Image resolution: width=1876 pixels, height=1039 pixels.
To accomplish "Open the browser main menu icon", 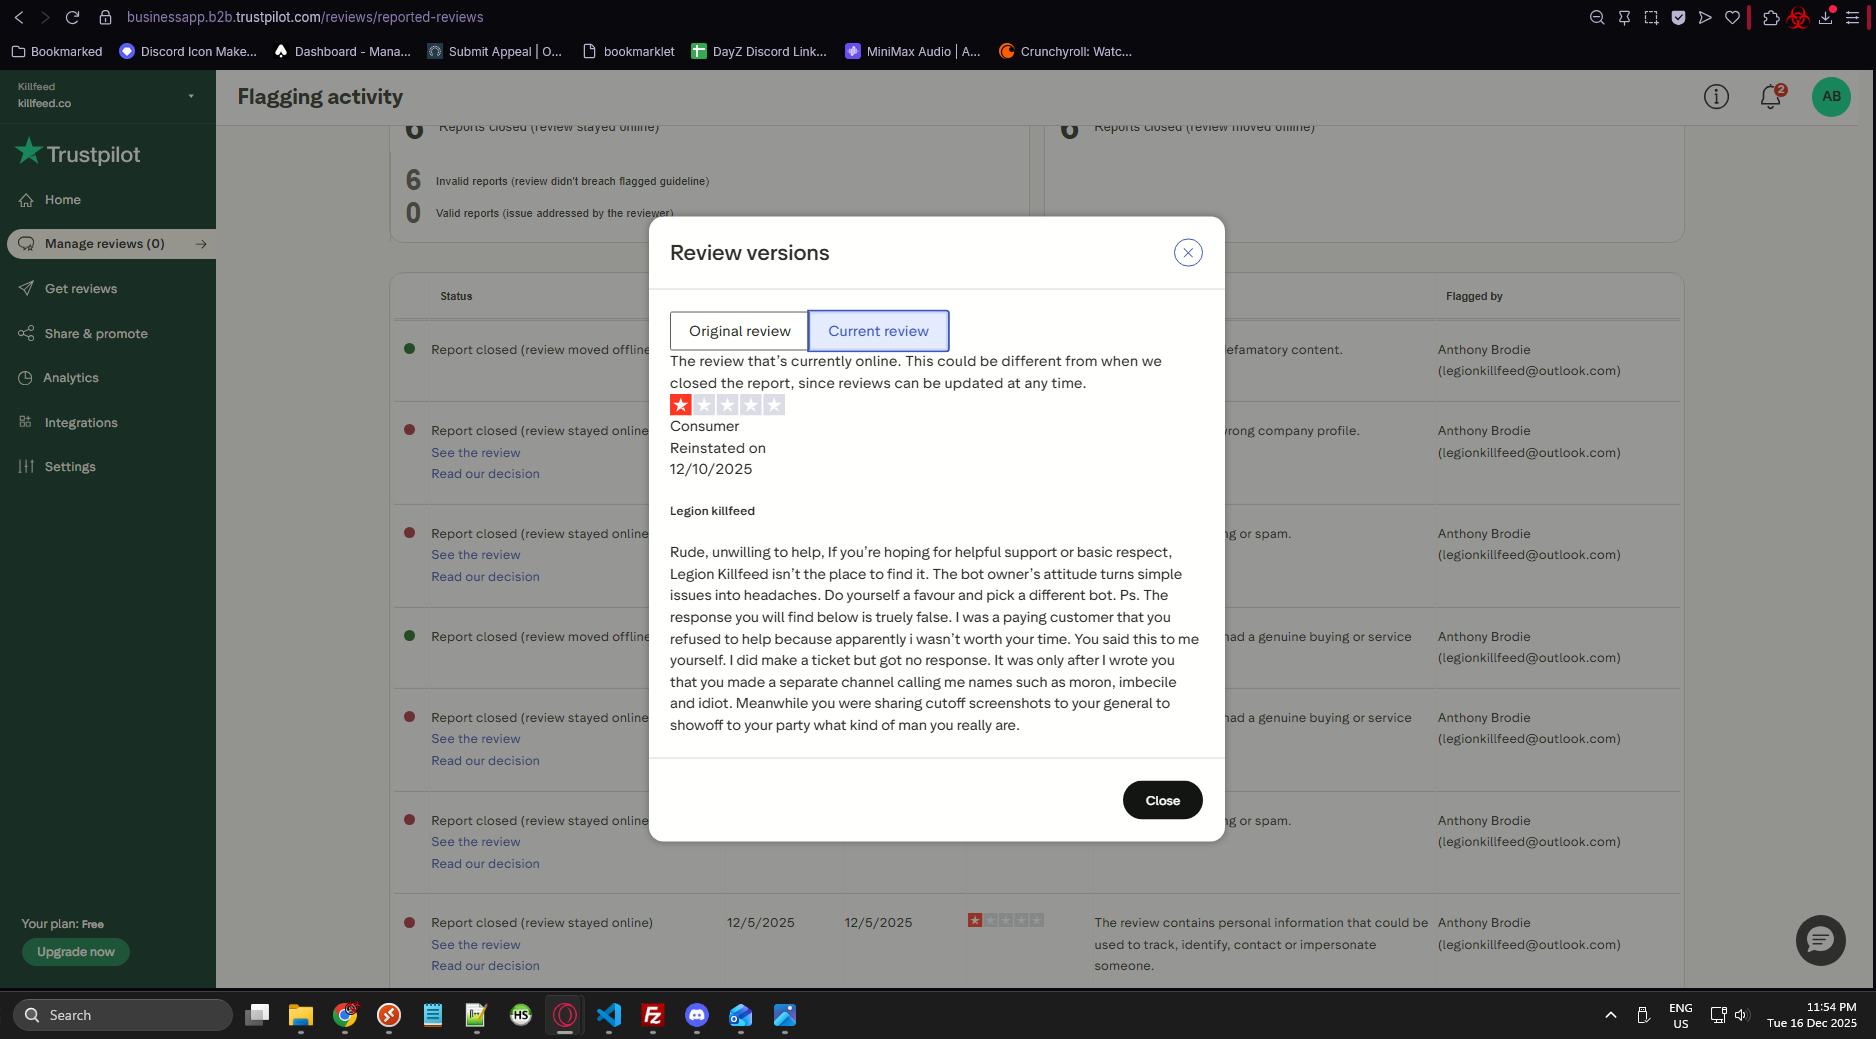I will 1852,17.
